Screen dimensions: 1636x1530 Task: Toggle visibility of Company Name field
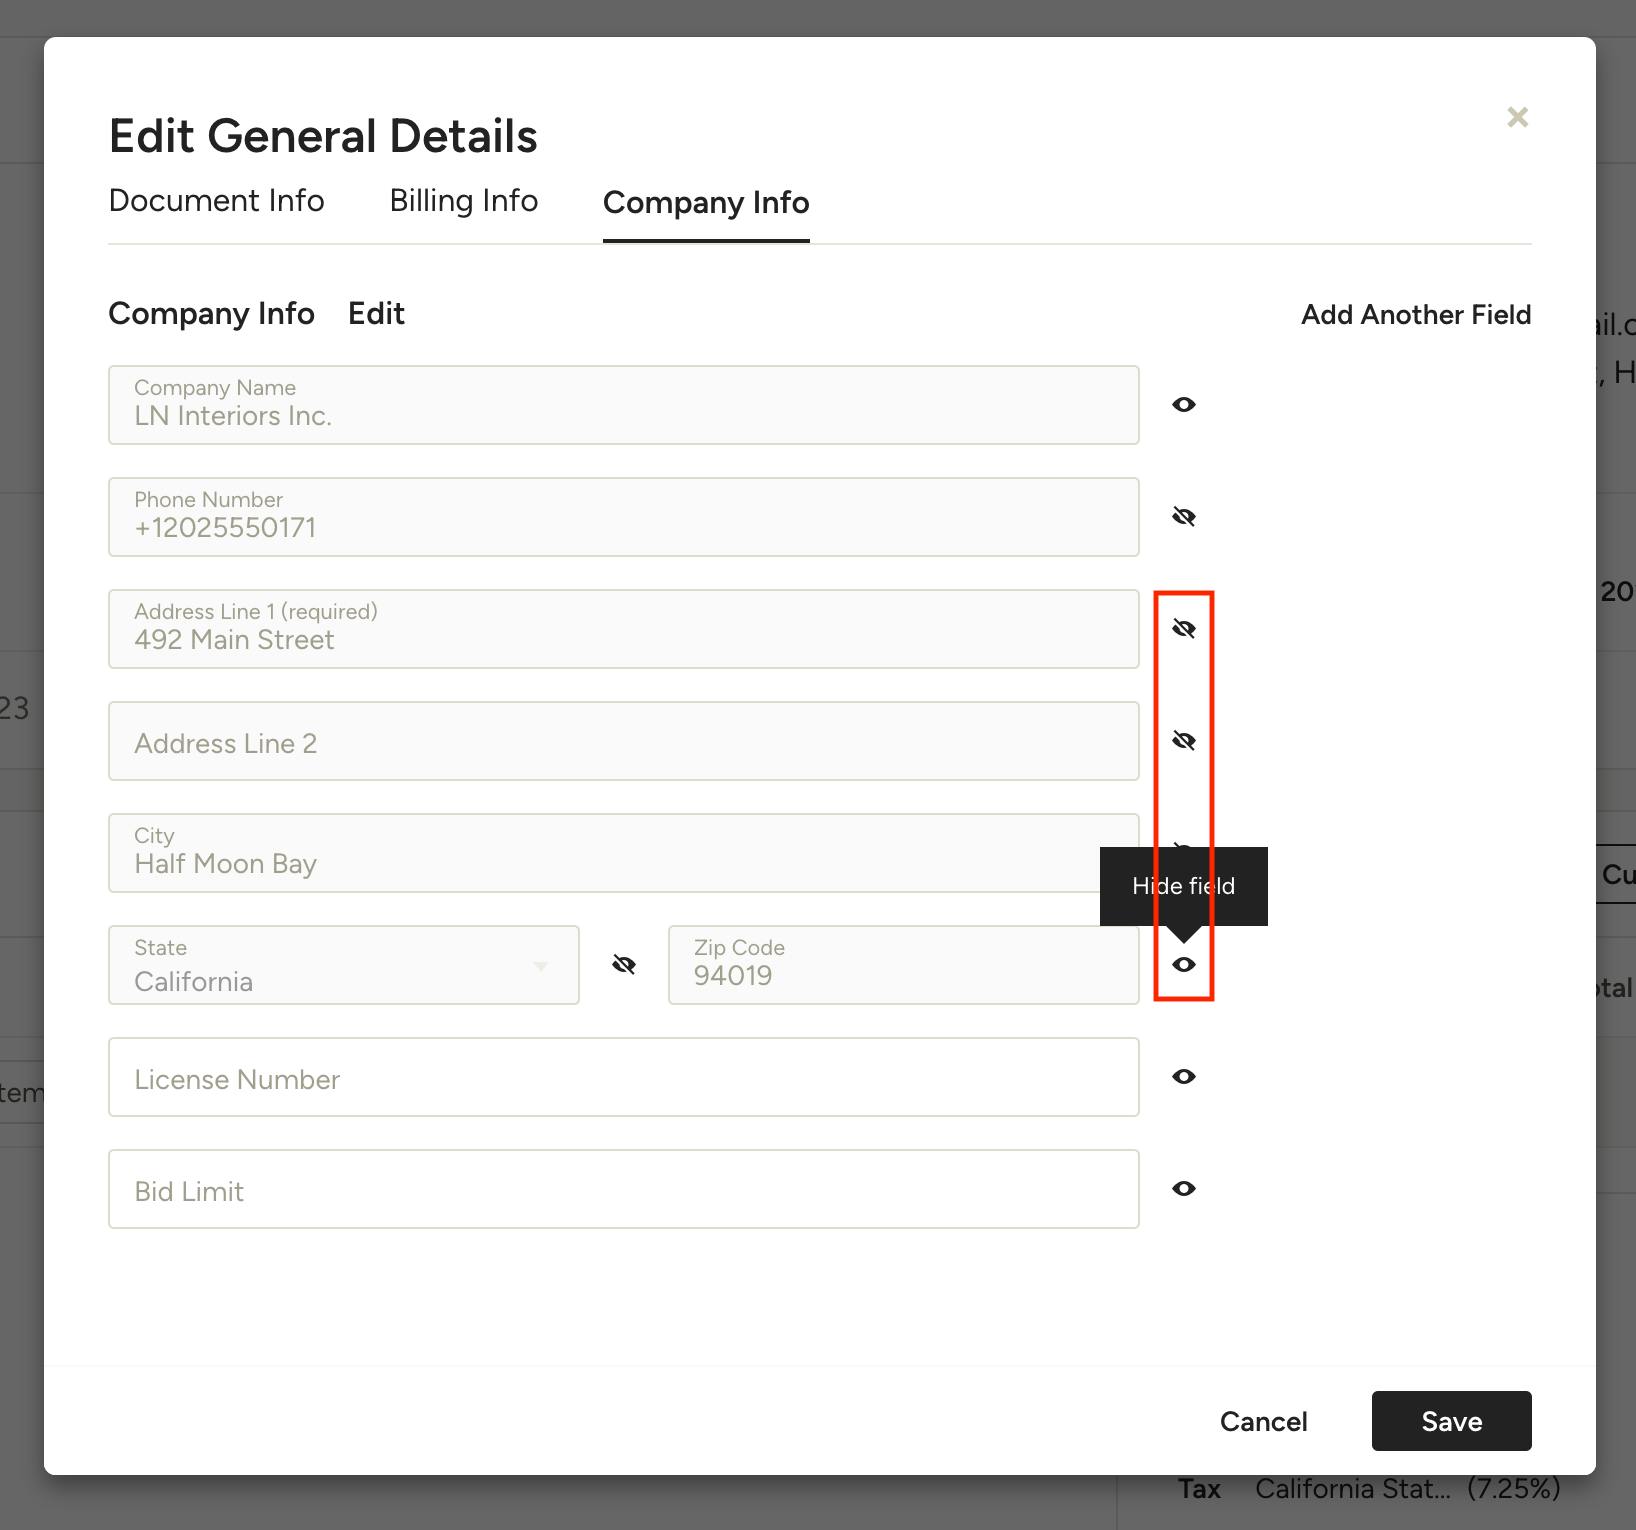1184,405
